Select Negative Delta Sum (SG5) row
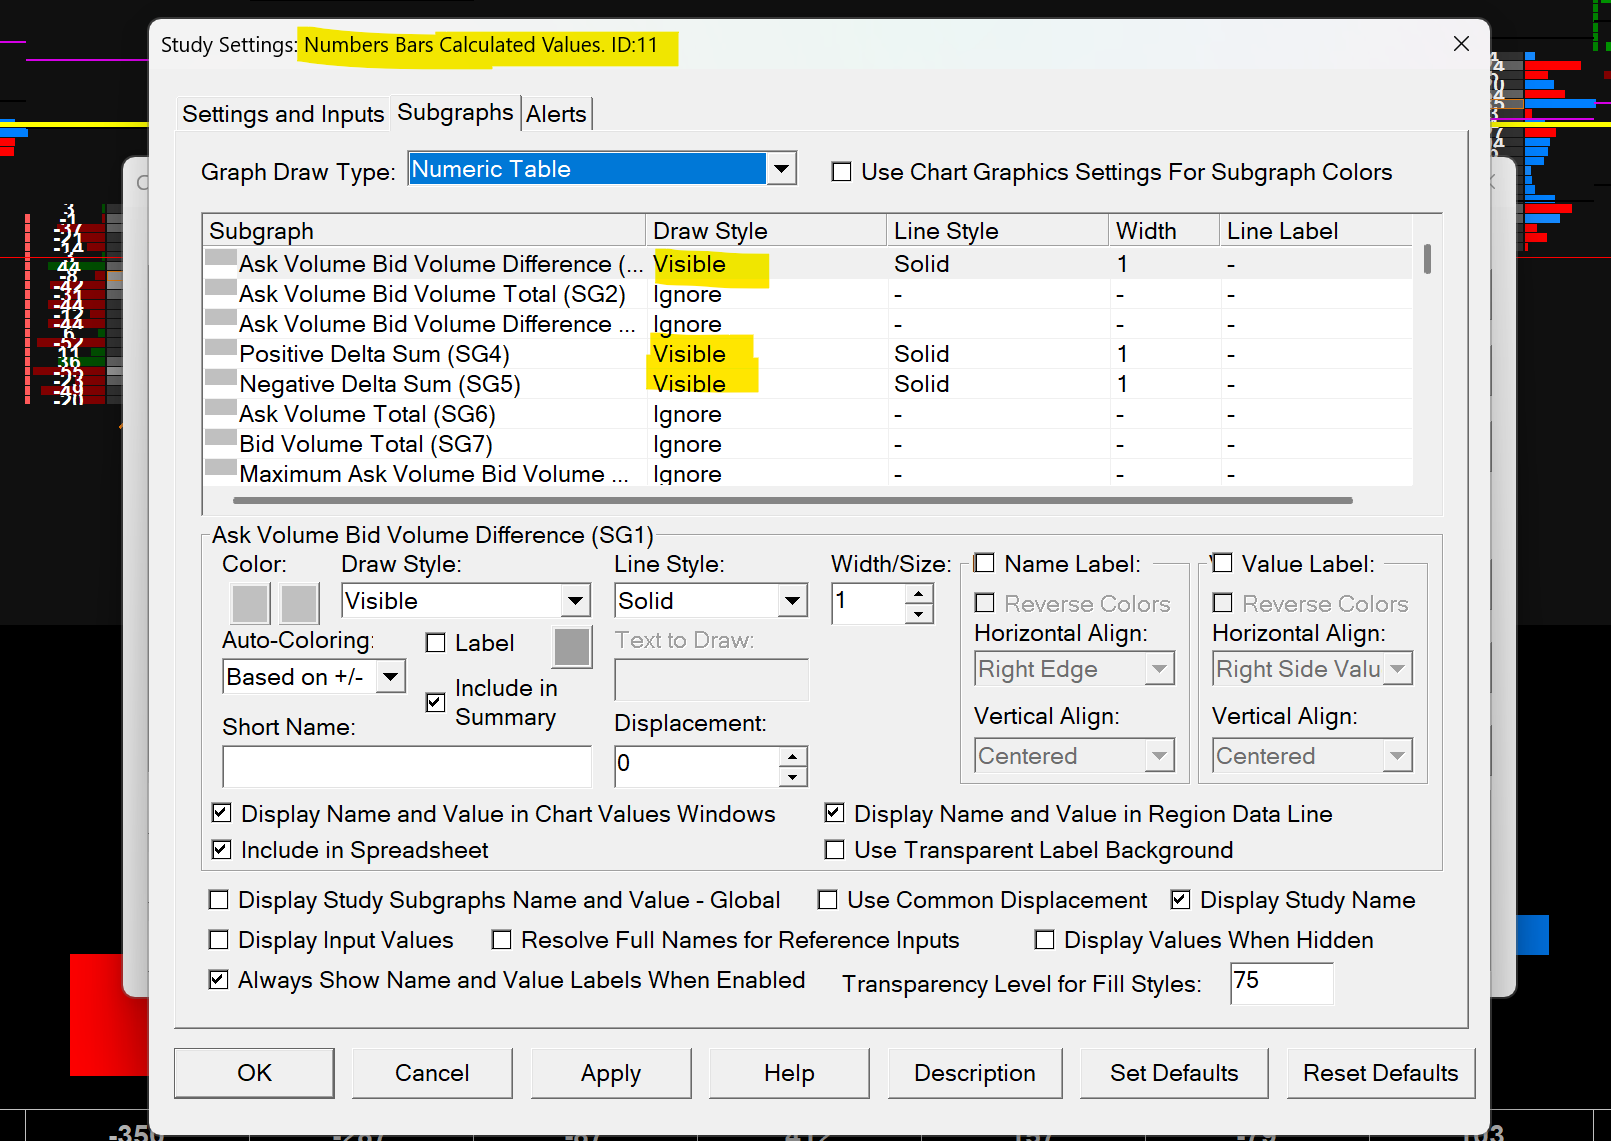The width and height of the screenshot is (1611, 1141). [380, 384]
